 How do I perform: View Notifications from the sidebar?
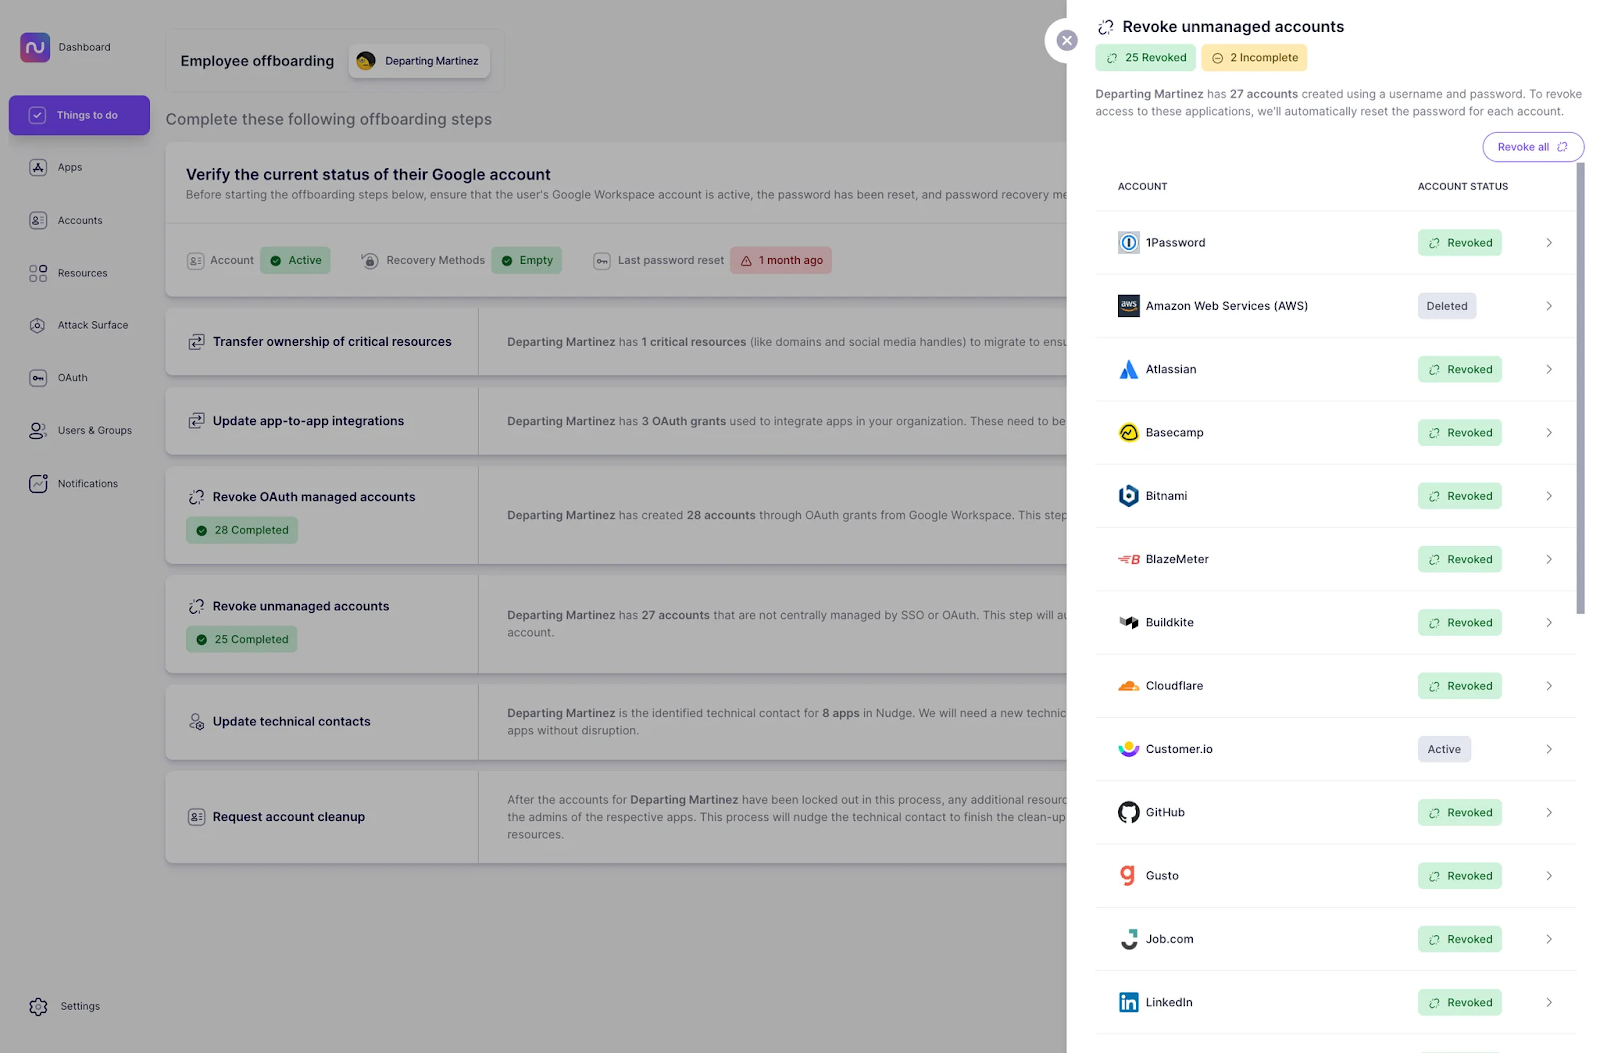[x=87, y=483]
